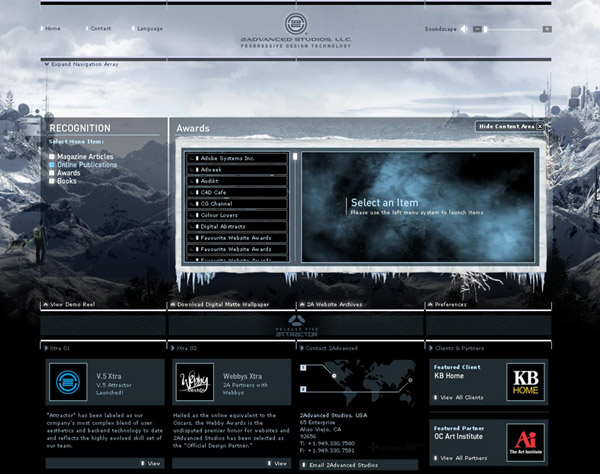
Task: Expand the Navigation Array
Action: (x=82, y=64)
